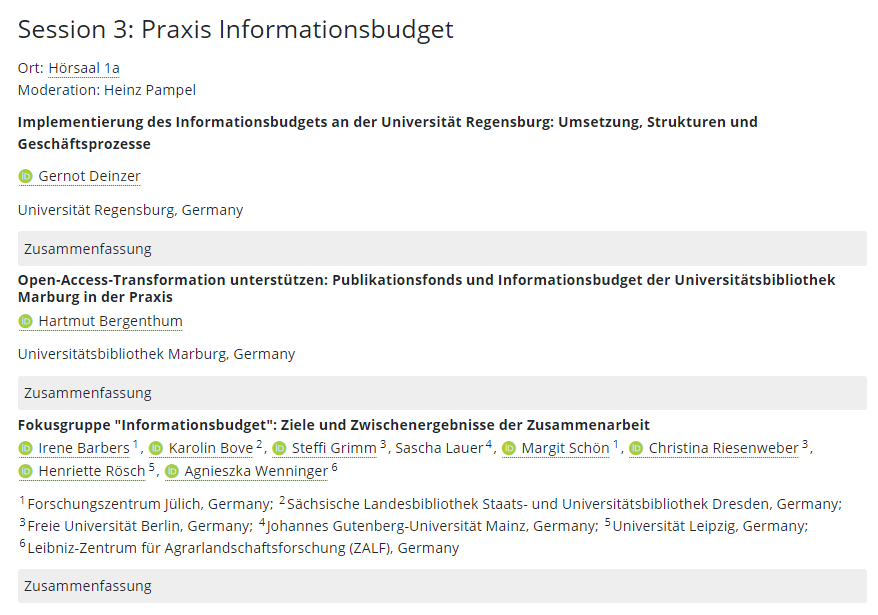Click ORCID icon beside Margit Schön
This screenshot has height=615, width=878.
tap(509, 449)
